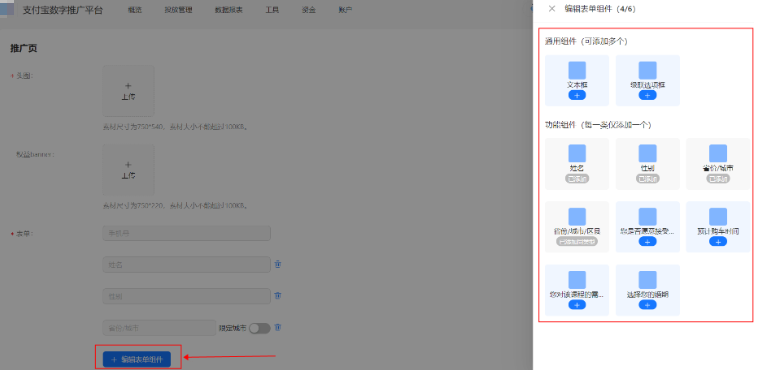The image size is (775, 371).
Task: Add a 级联选项框 component with plus button
Action: point(647,95)
